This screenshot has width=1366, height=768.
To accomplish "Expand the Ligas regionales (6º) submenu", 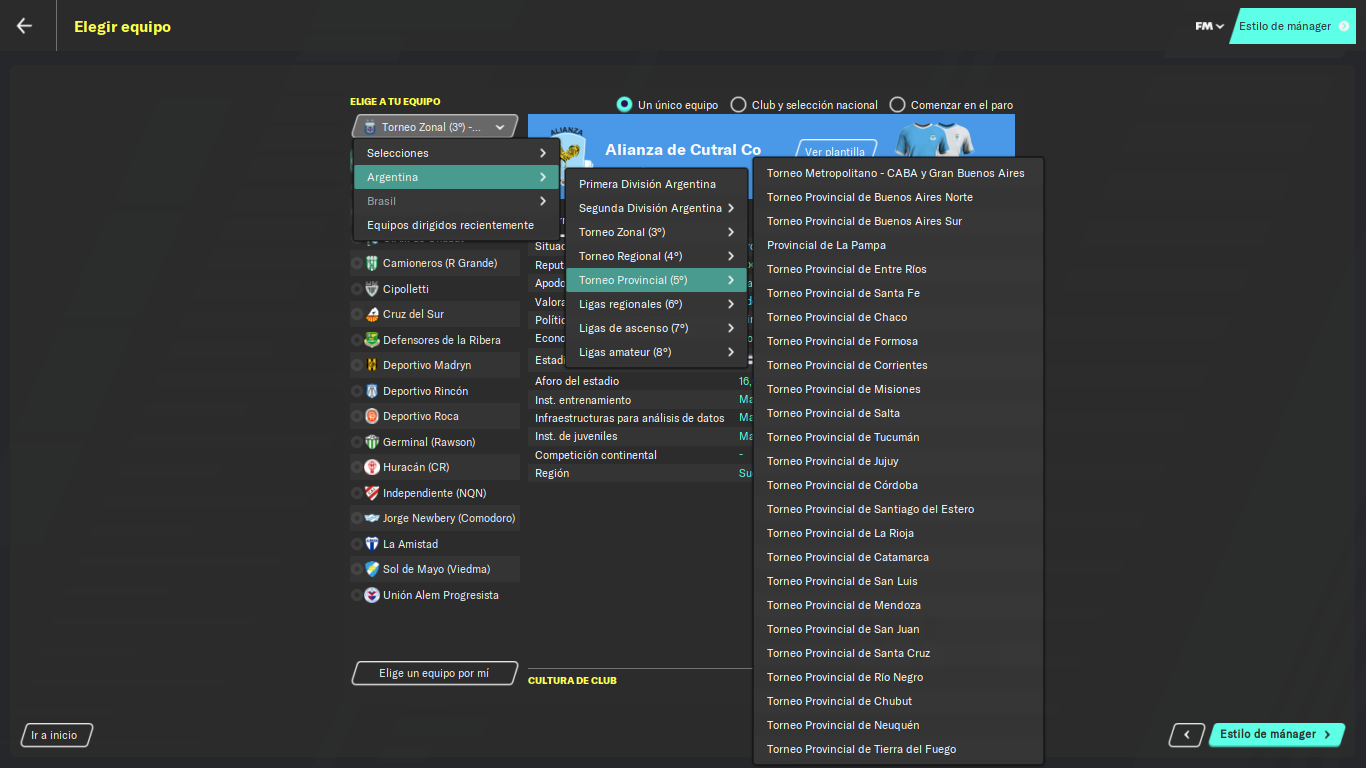I will tap(657, 304).
